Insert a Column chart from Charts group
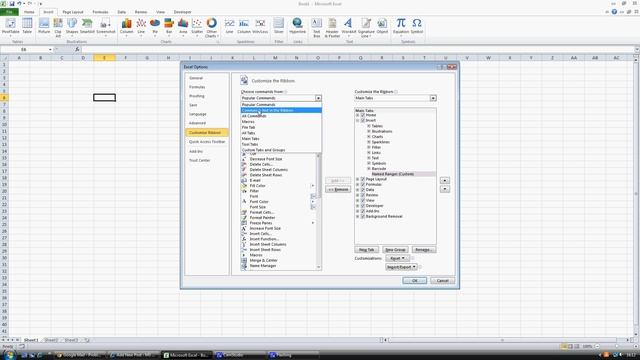 click(x=127, y=27)
